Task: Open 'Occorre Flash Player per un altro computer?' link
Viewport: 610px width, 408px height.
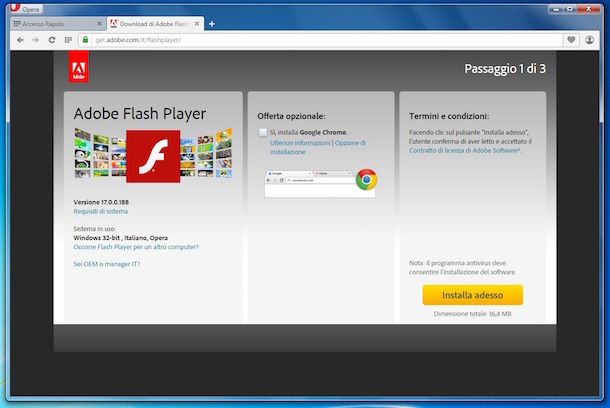Action: (x=136, y=247)
